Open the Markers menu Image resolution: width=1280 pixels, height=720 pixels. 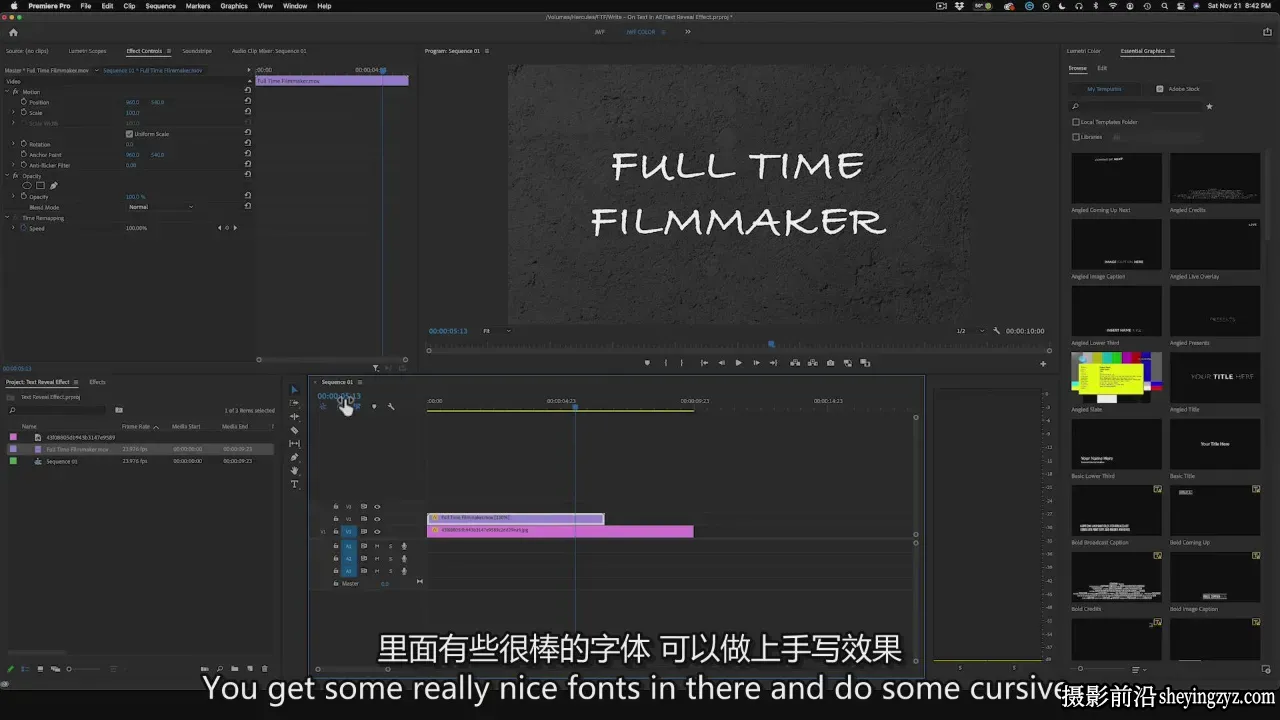(x=198, y=6)
